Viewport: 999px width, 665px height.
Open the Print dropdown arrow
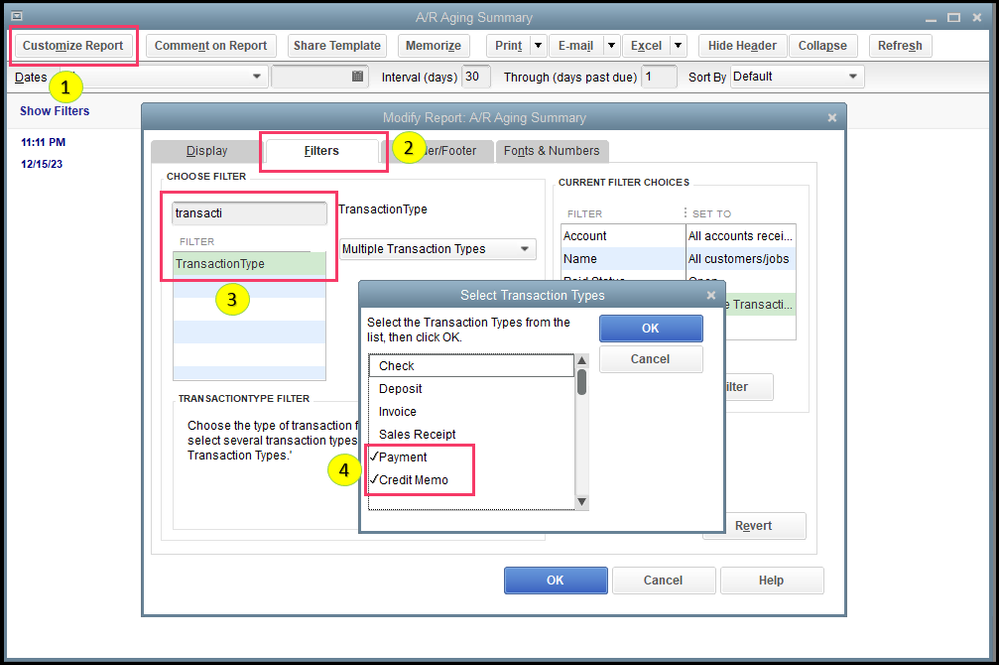[538, 46]
